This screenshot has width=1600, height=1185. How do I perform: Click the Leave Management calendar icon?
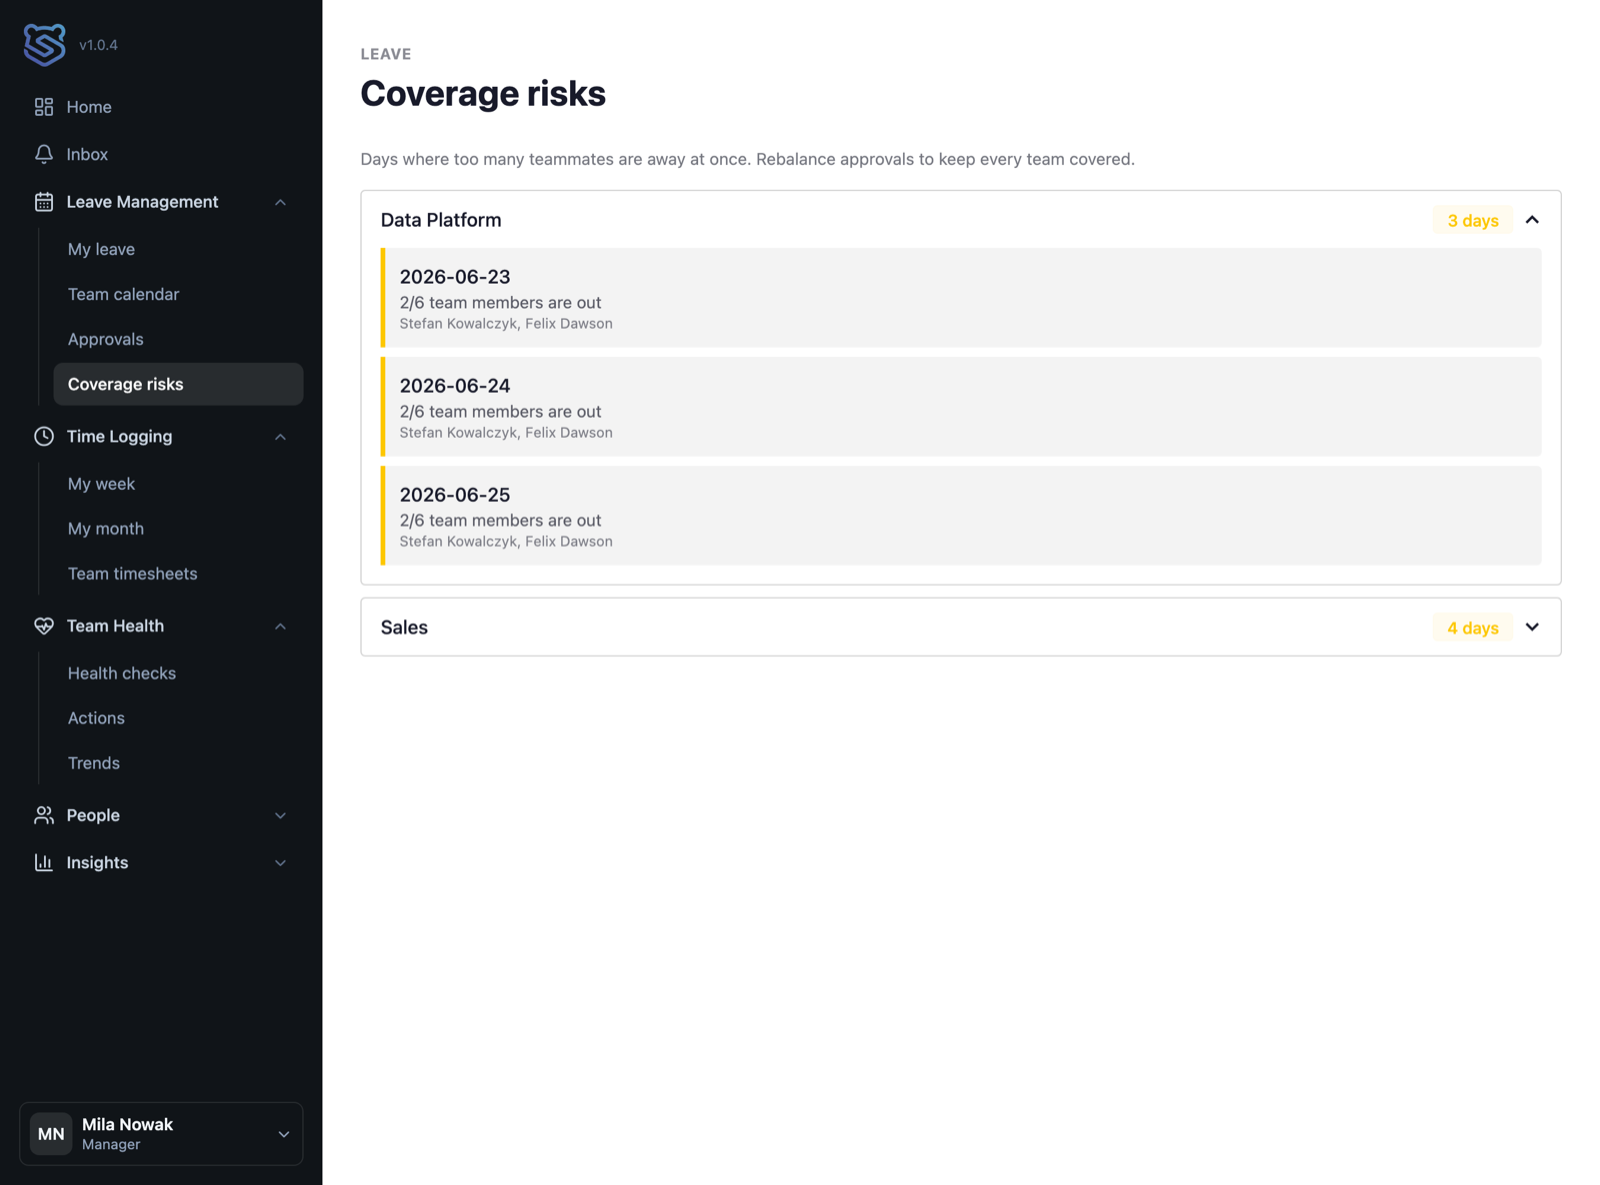point(44,202)
